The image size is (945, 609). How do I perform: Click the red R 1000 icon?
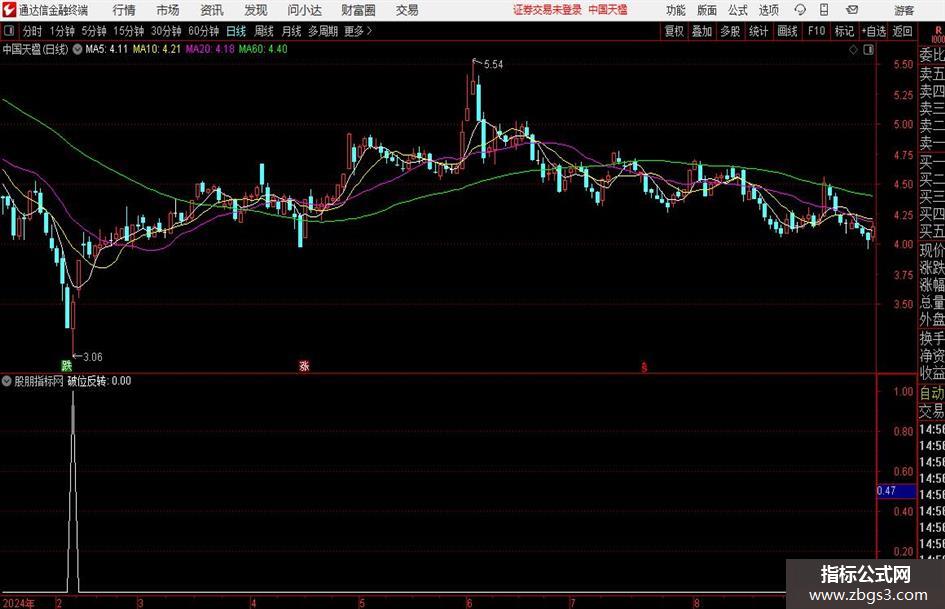tap(938, 34)
